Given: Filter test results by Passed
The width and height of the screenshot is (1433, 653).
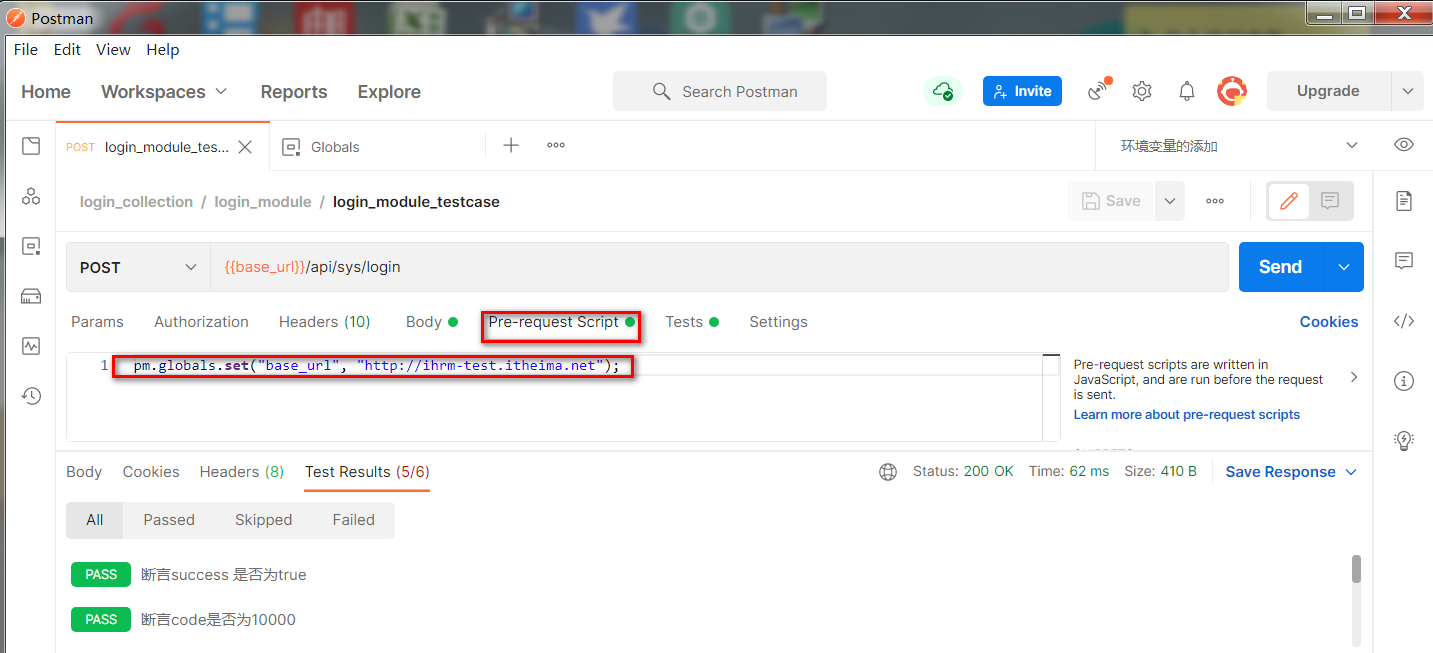Looking at the screenshot, I should point(169,520).
